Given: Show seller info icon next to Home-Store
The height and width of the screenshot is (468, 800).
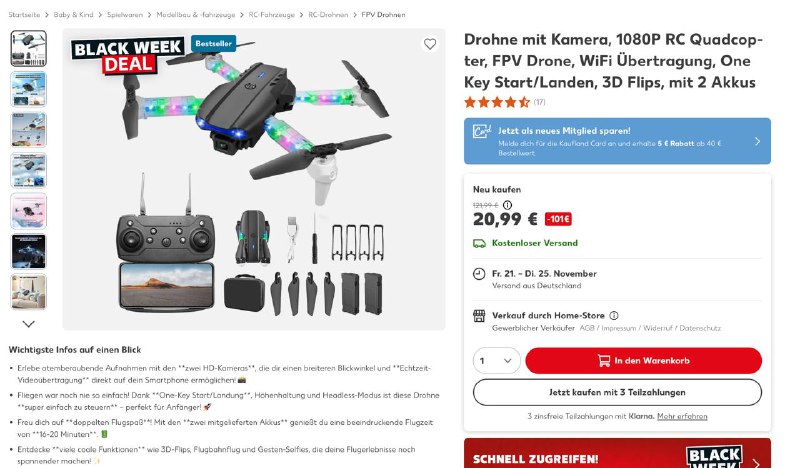Looking at the screenshot, I should pos(614,315).
